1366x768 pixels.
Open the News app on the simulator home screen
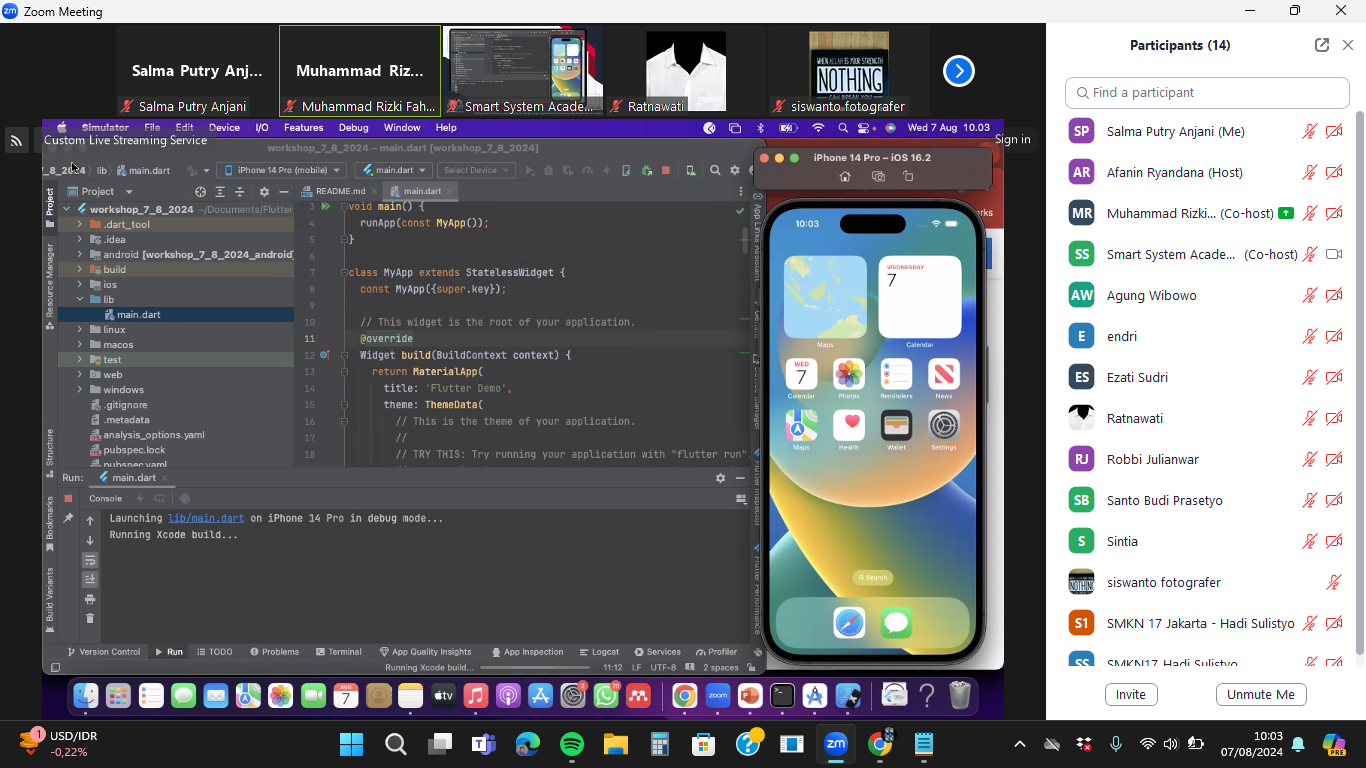[944, 375]
